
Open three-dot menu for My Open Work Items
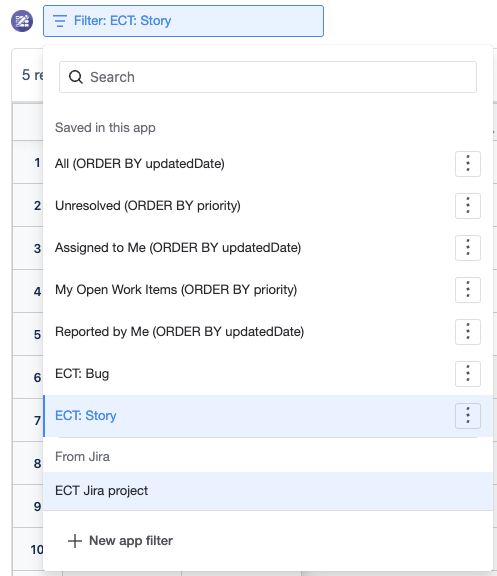(468, 290)
